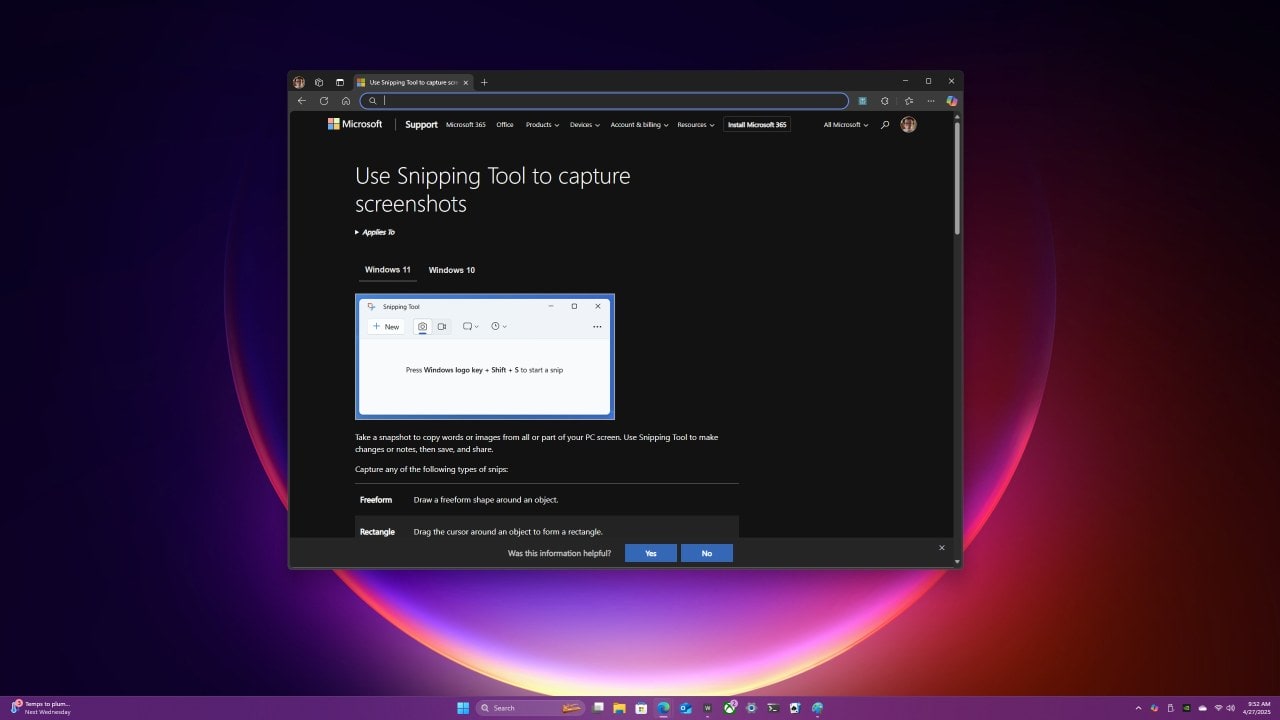Open Browser essentials in the toolbar
Screen dimensions: 1280x720
point(884,100)
